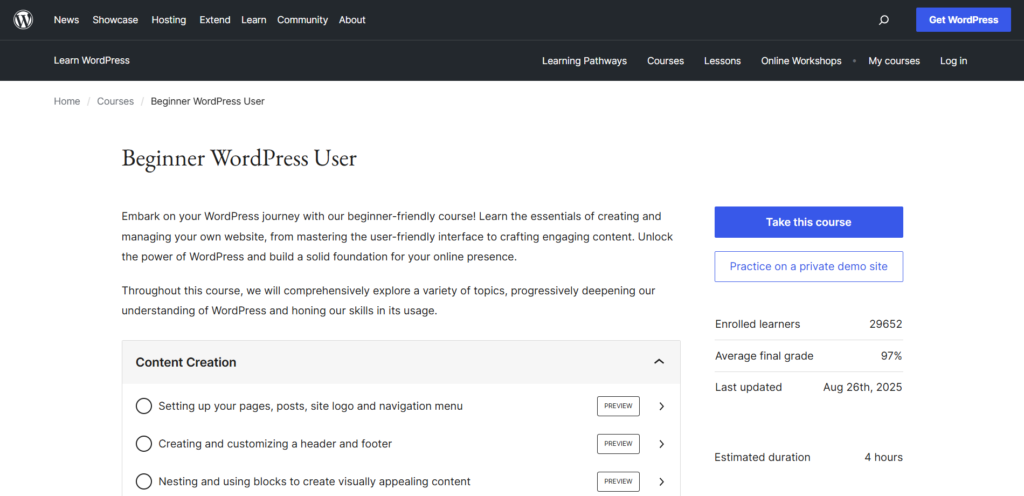Preview the Nesting and using blocks lesson

coord(618,482)
